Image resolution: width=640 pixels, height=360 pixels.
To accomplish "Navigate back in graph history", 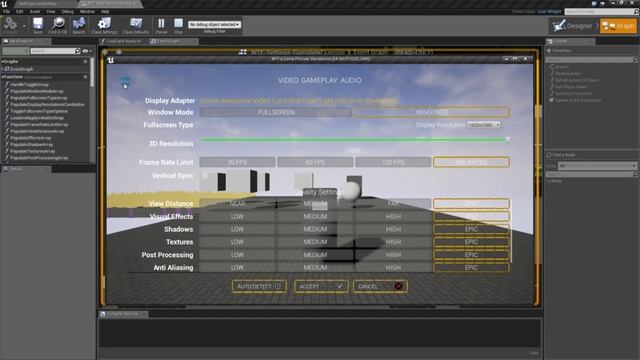I will coord(105,52).
